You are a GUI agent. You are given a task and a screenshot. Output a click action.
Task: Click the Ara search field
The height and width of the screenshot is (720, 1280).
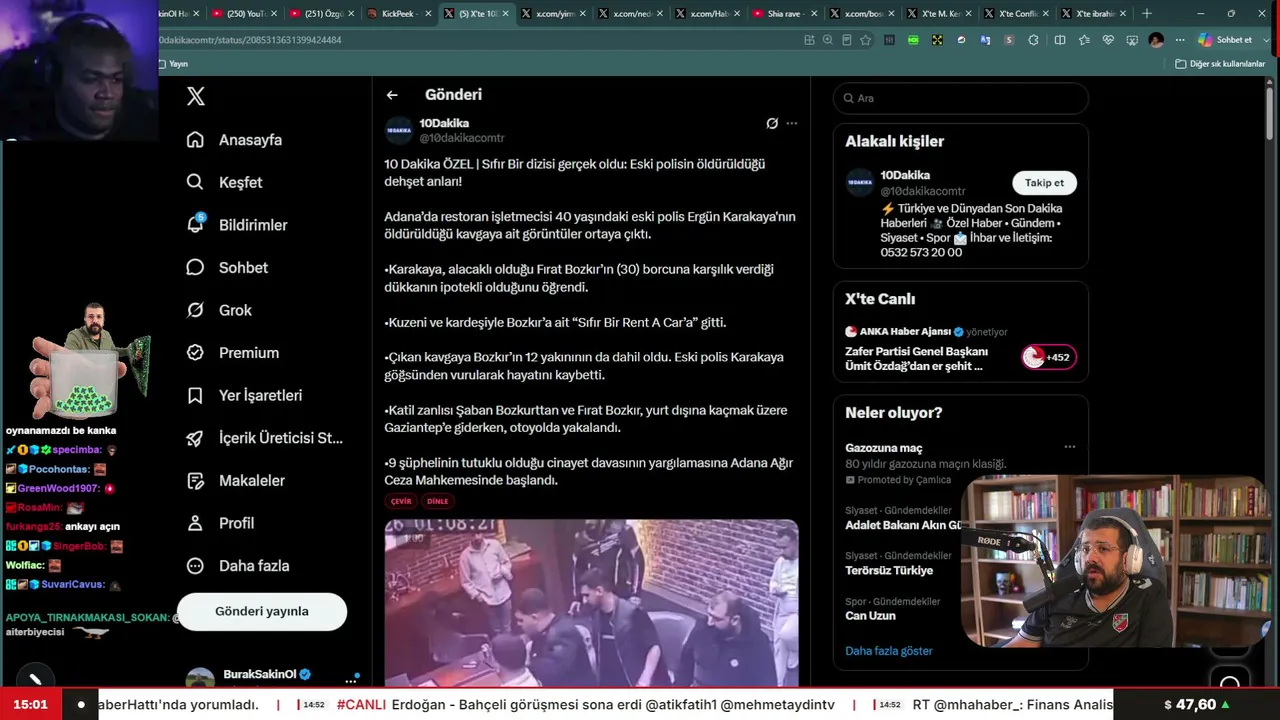[x=960, y=98]
